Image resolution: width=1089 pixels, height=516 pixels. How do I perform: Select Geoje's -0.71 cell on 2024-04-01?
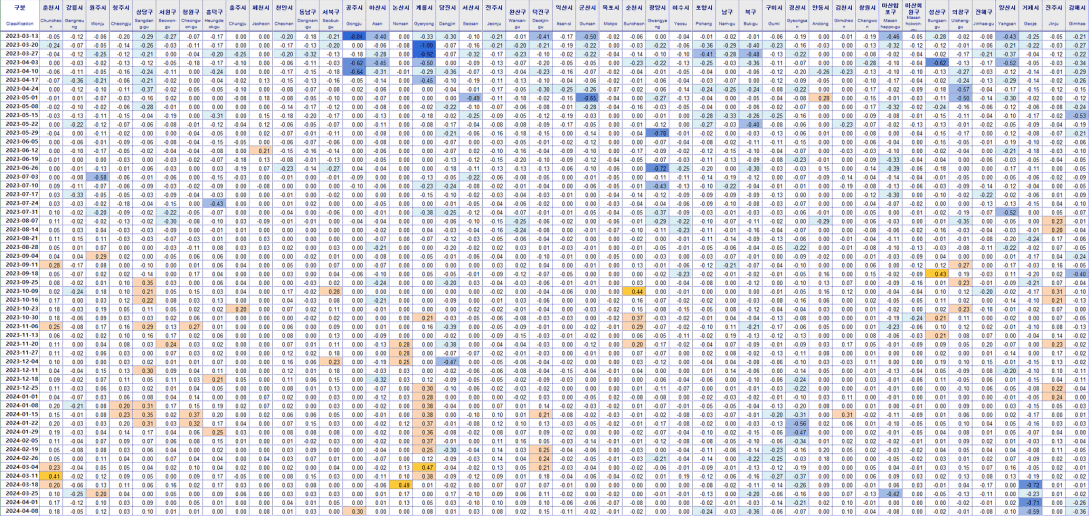[x=1032, y=503]
